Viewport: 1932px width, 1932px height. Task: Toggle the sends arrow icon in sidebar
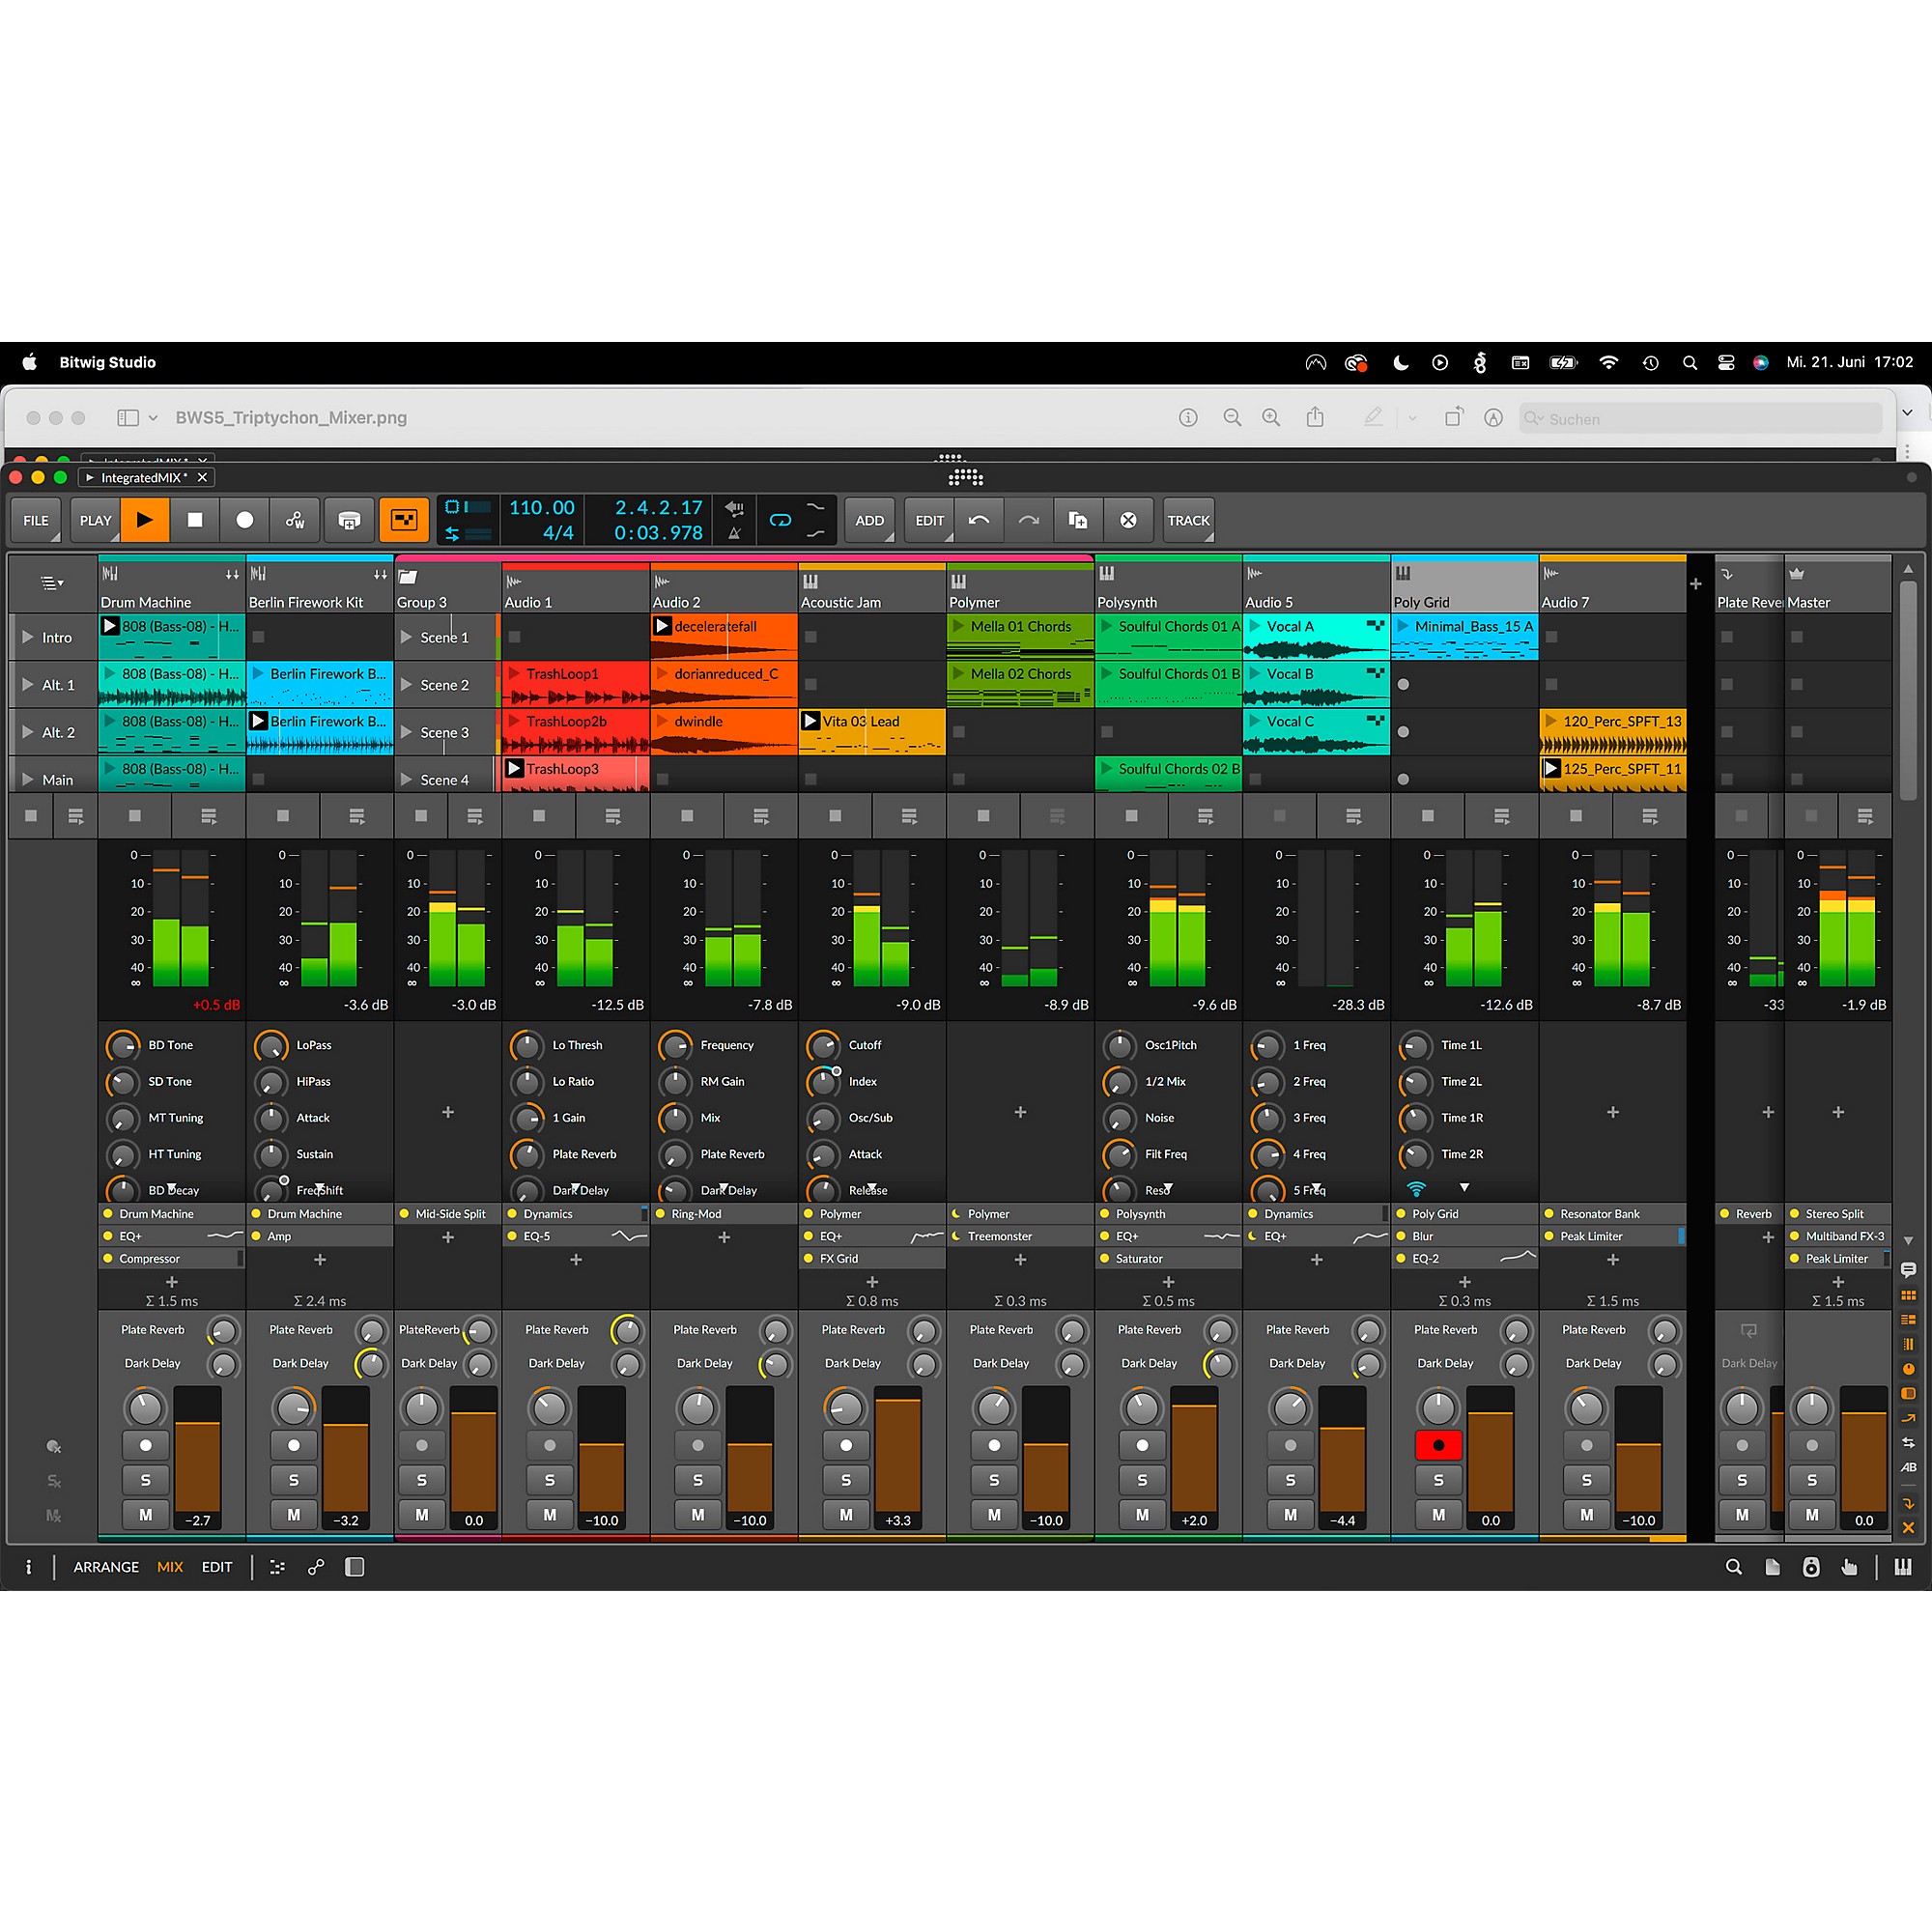[1908, 1418]
